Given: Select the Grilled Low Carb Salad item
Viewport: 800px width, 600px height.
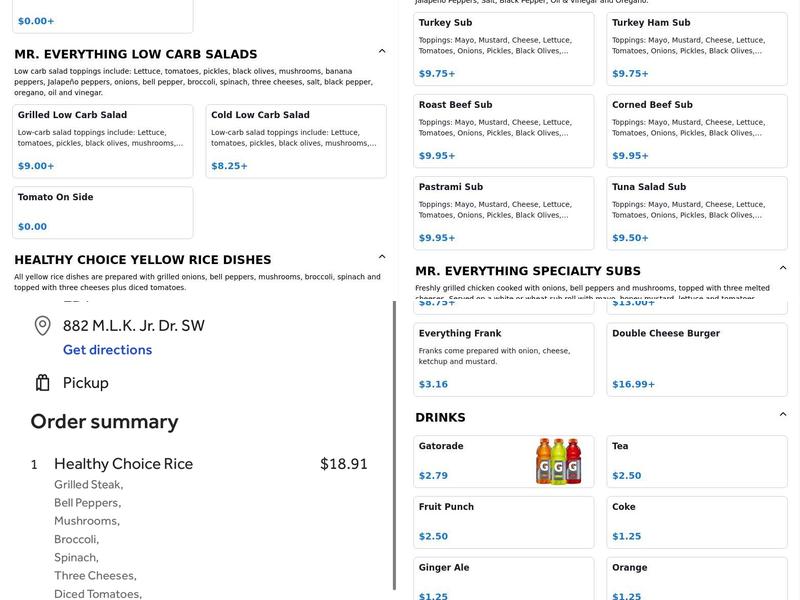Looking at the screenshot, I should (103, 141).
